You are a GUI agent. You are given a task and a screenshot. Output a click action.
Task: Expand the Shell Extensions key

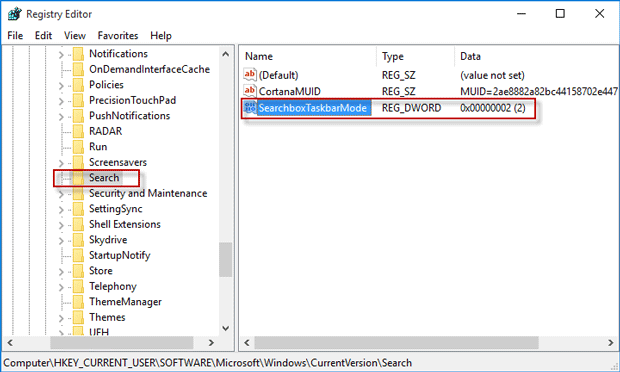pyautogui.click(x=61, y=225)
